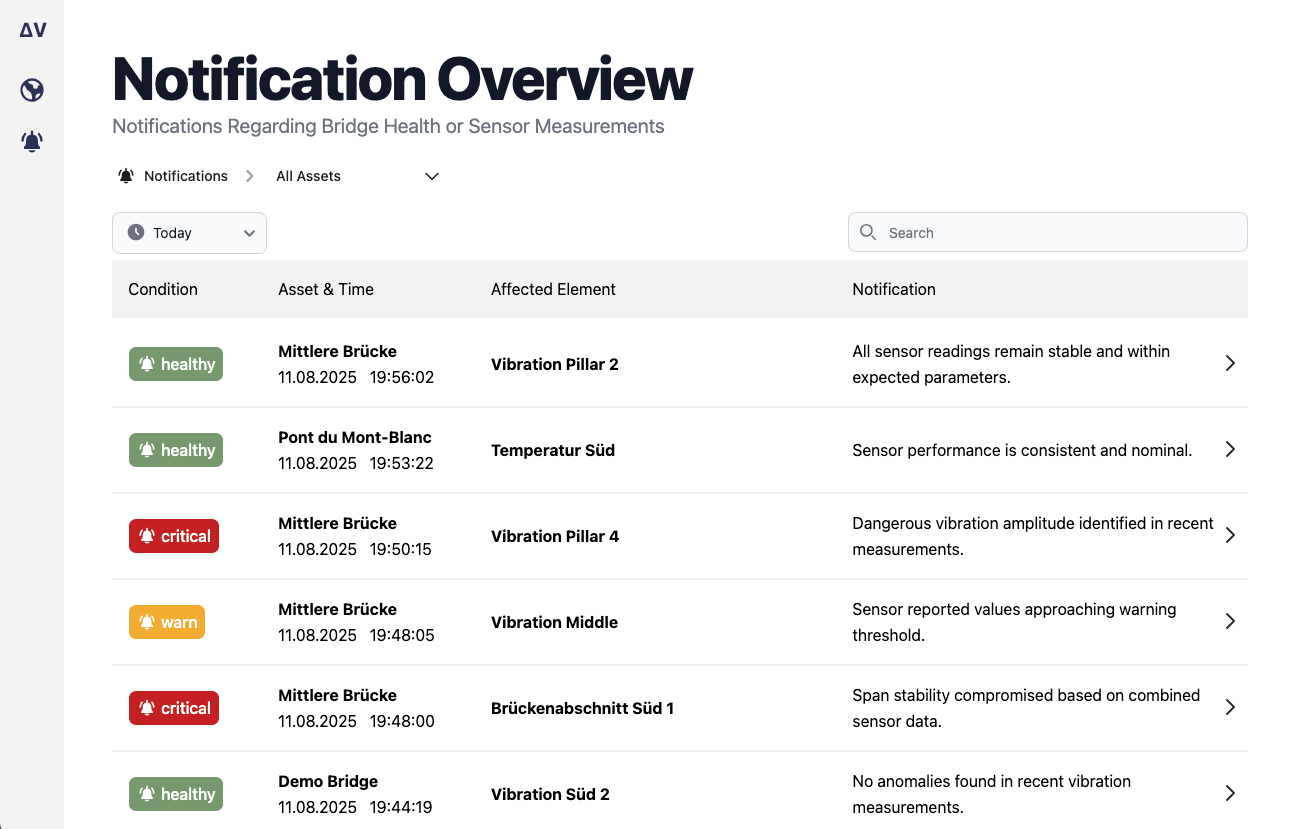Sort by the Affected Element column header
This screenshot has width=1296, height=829.
point(553,289)
